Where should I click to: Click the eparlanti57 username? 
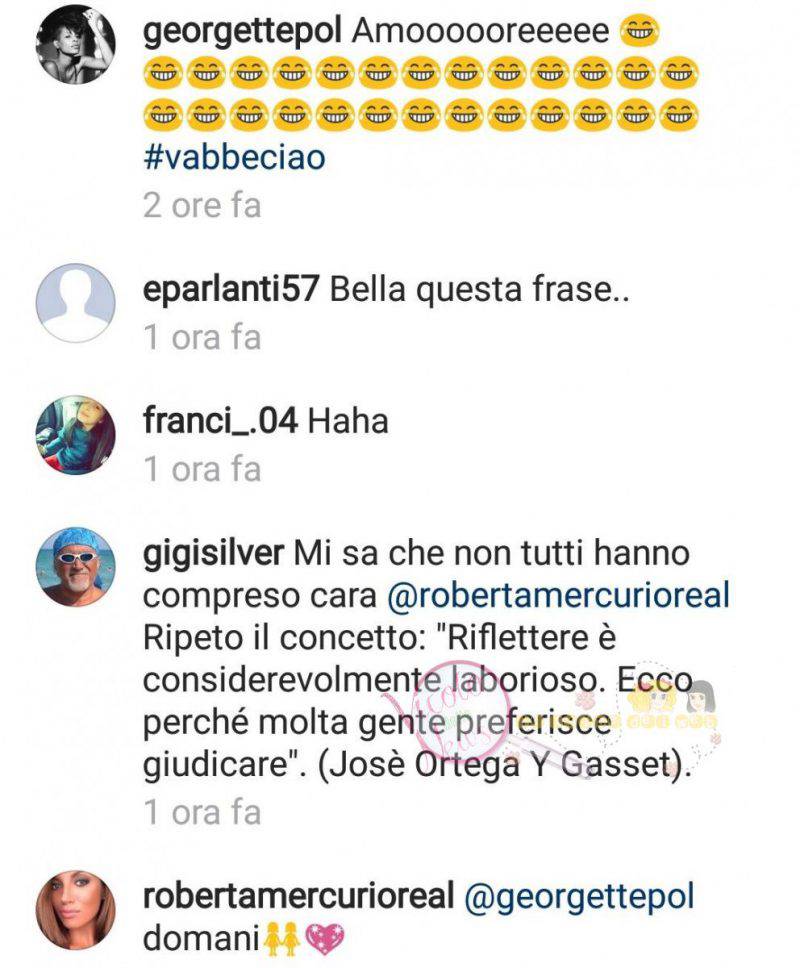click(231, 289)
